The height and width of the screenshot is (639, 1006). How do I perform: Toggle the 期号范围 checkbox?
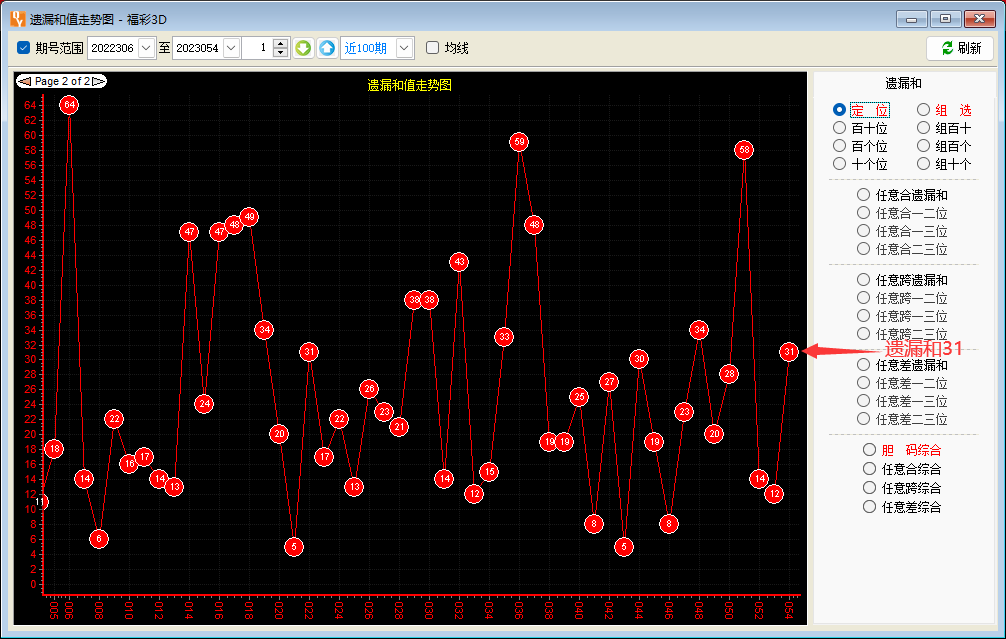click(24, 48)
